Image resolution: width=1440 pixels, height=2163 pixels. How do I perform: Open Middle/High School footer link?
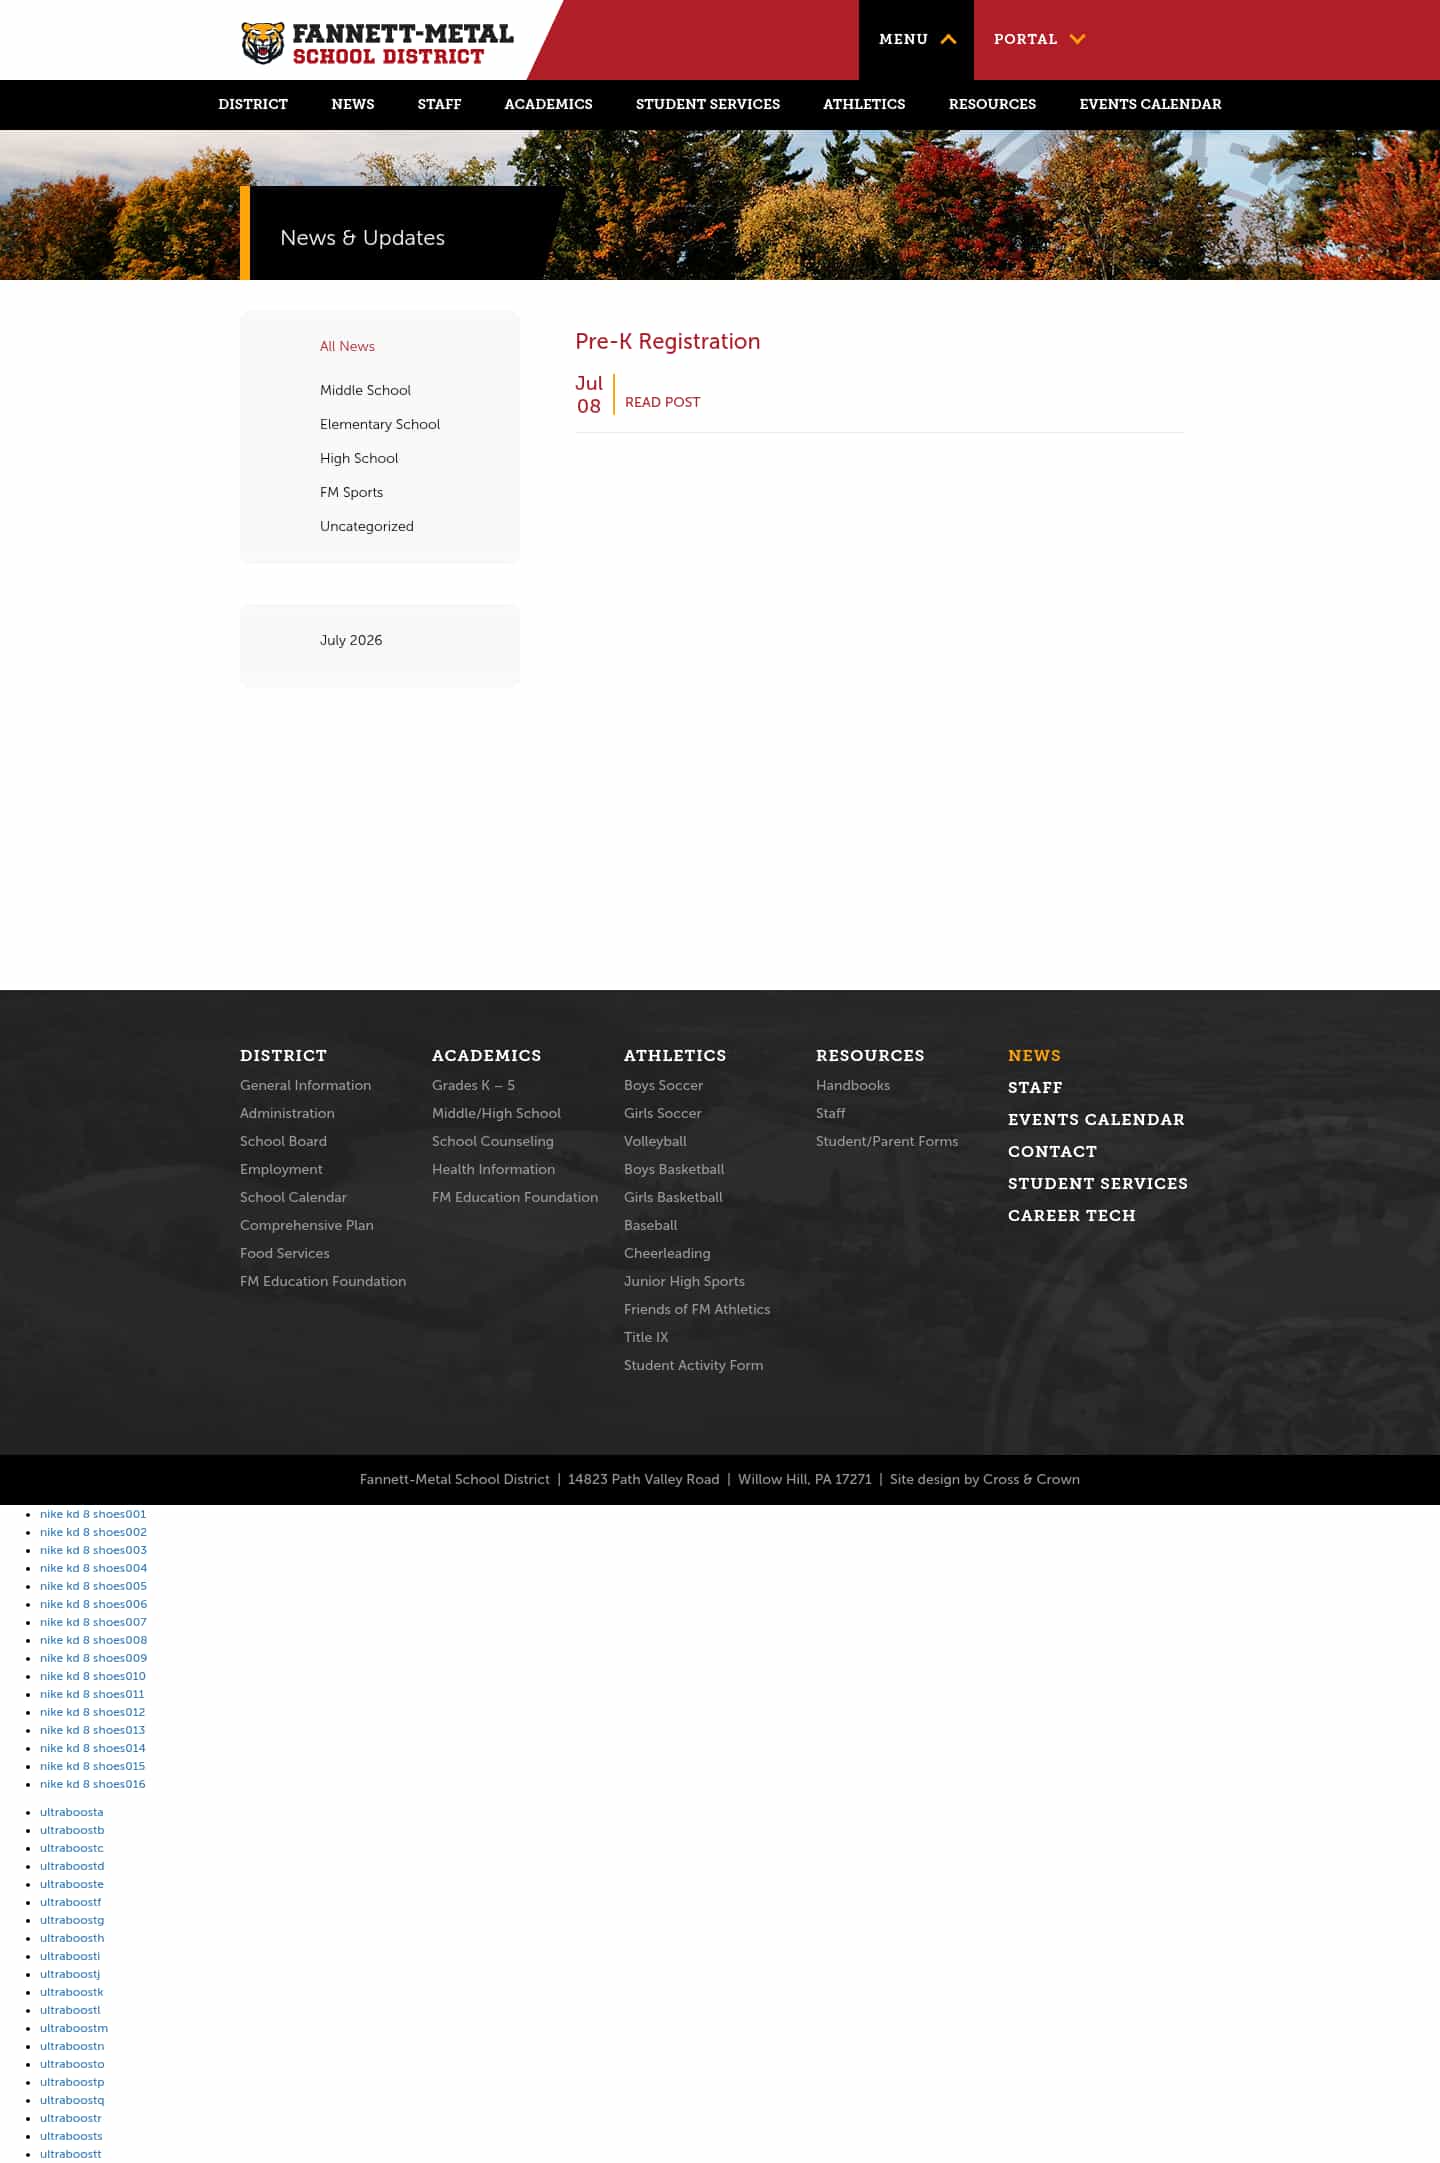[x=496, y=1113]
